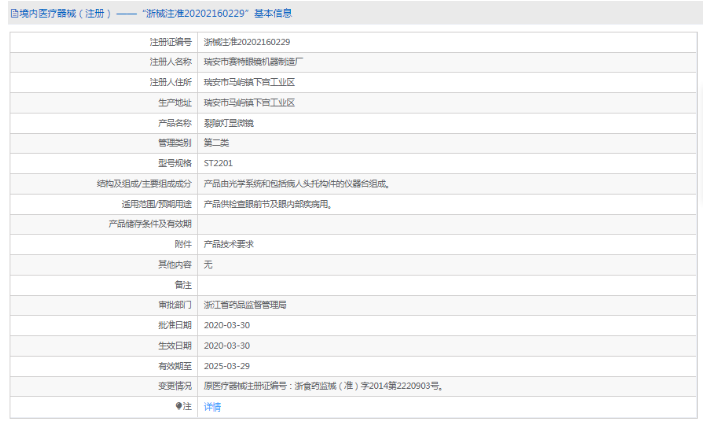Select the 批准日期 value 2020-03-30

point(226,325)
